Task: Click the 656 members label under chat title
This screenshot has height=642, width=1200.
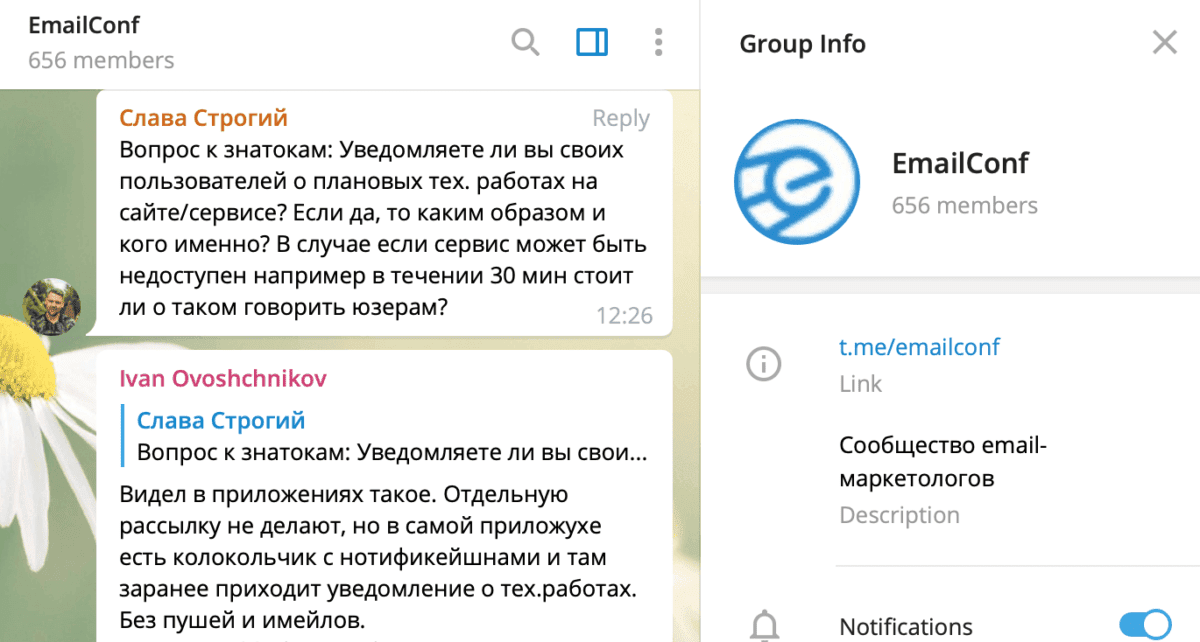Action: (100, 60)
